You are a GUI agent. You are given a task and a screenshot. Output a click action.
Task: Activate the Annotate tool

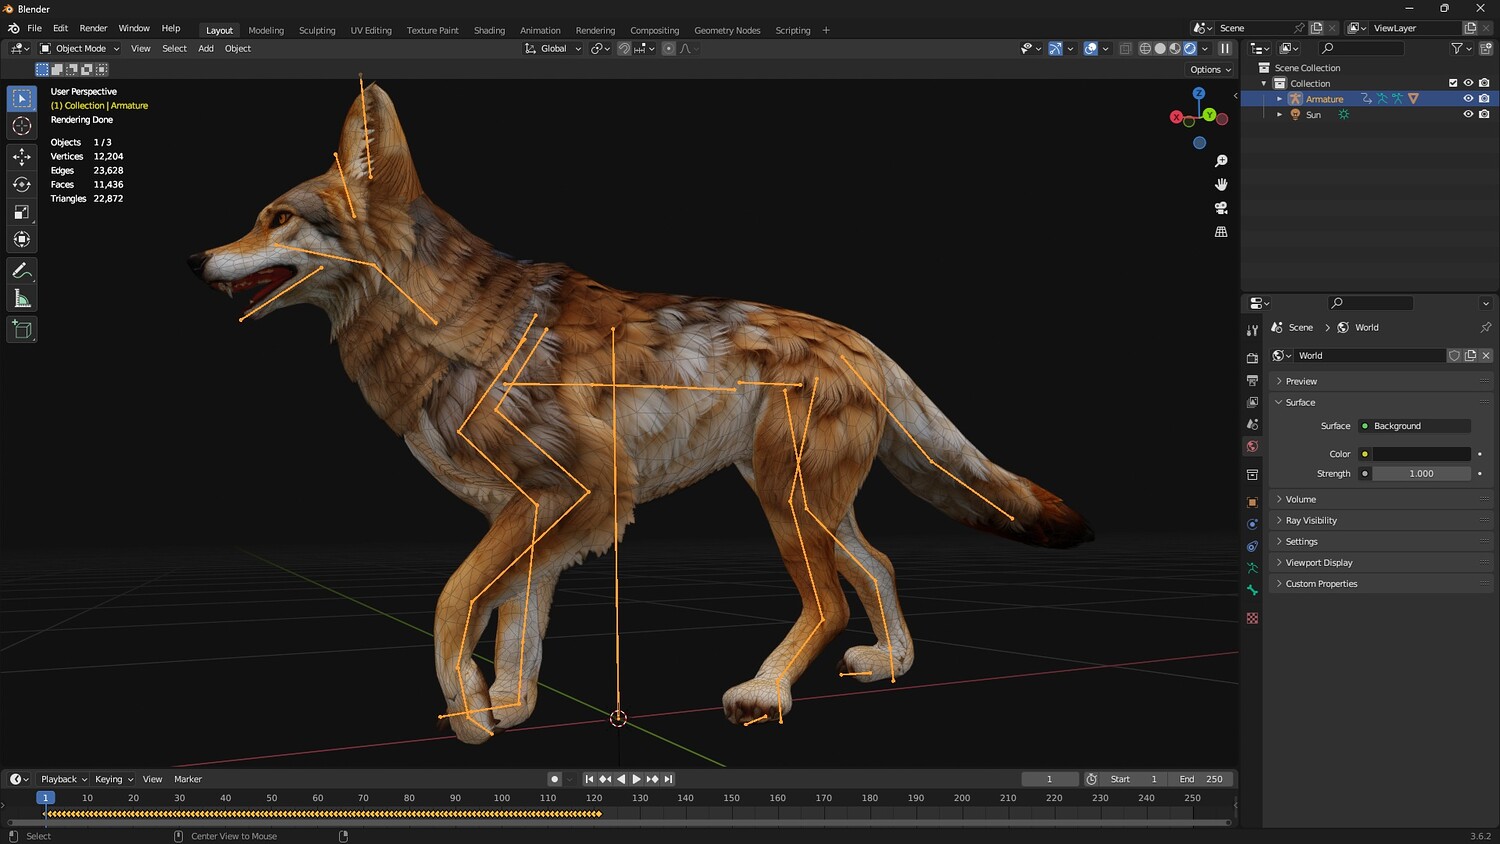[22, 271]
